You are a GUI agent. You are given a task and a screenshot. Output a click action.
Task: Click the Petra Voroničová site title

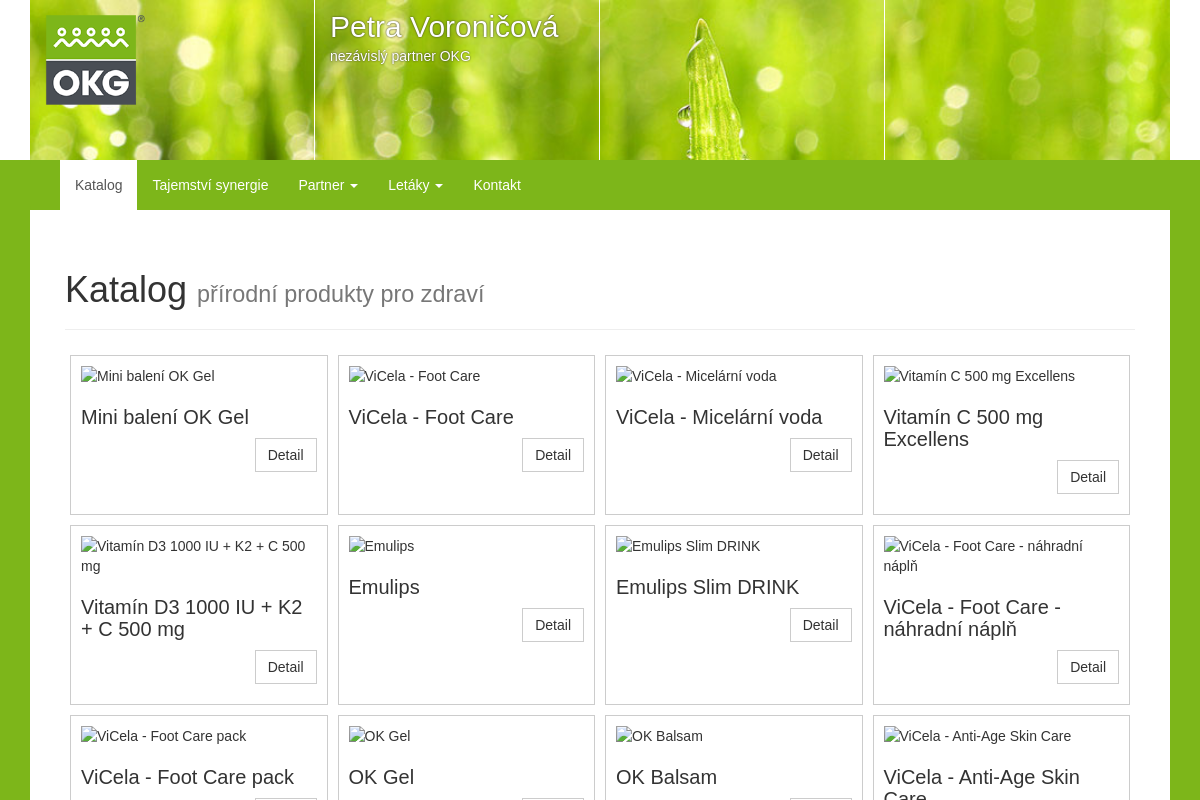pos(444,27)
